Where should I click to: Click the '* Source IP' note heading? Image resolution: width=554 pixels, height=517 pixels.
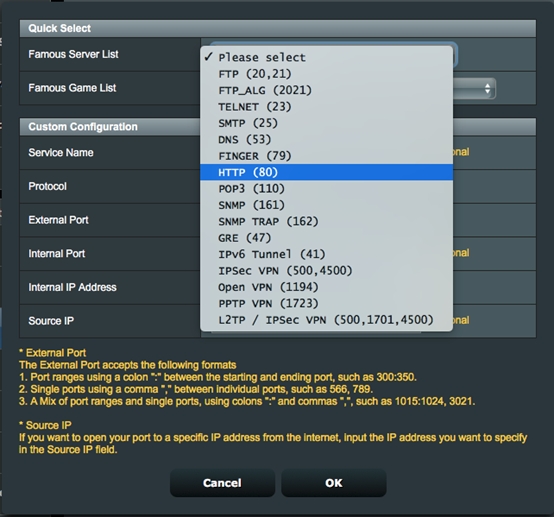45,425
